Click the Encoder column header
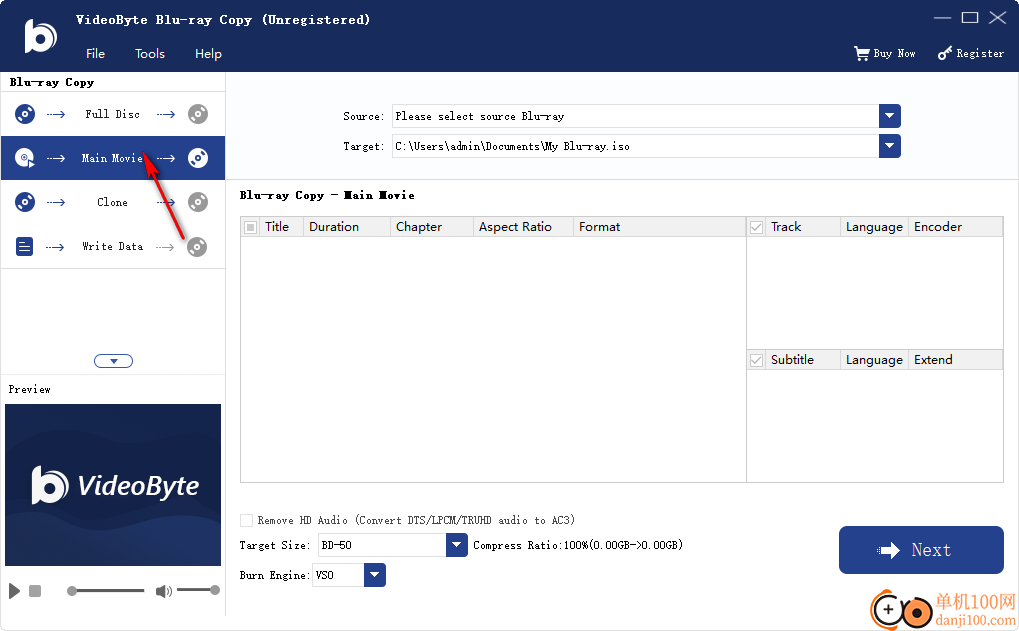 955,227
